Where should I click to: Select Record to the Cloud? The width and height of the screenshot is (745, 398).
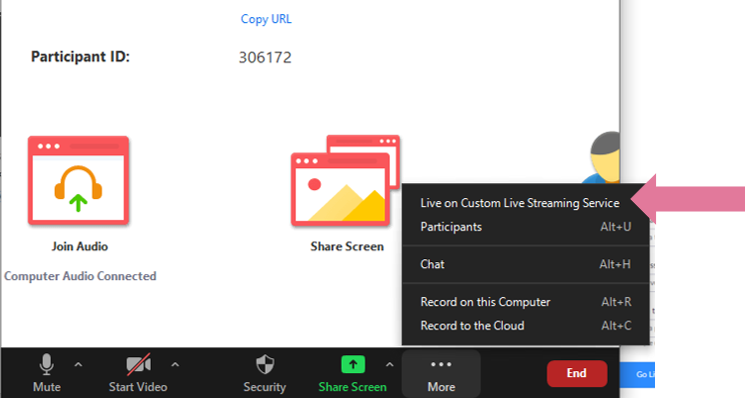[525, 326]
